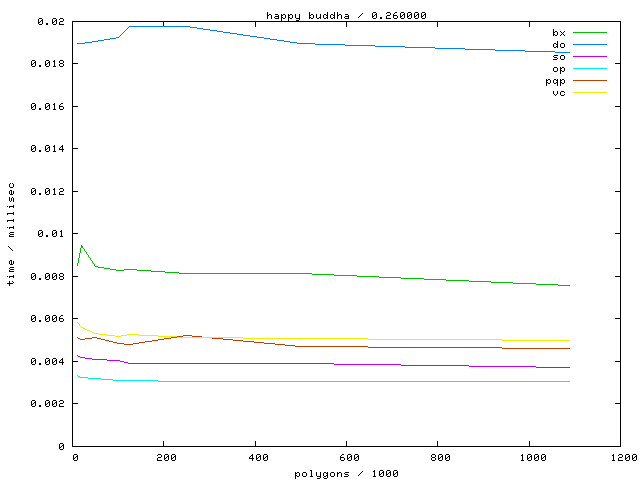Pick the "pqp" legend label
The image size is (640, 480).
pyautogui.click(x=555, y=81)
